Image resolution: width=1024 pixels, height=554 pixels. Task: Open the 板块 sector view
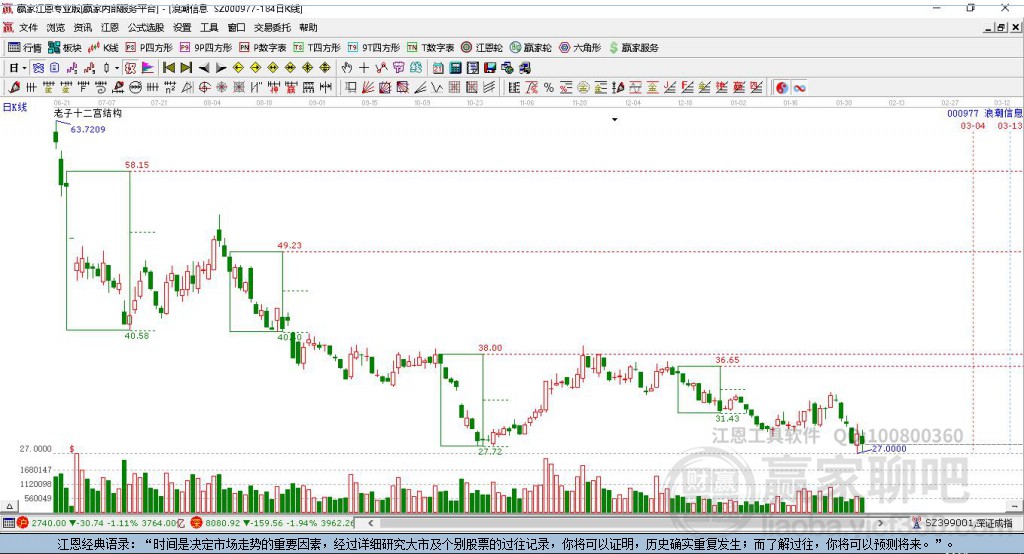(65, 48)
